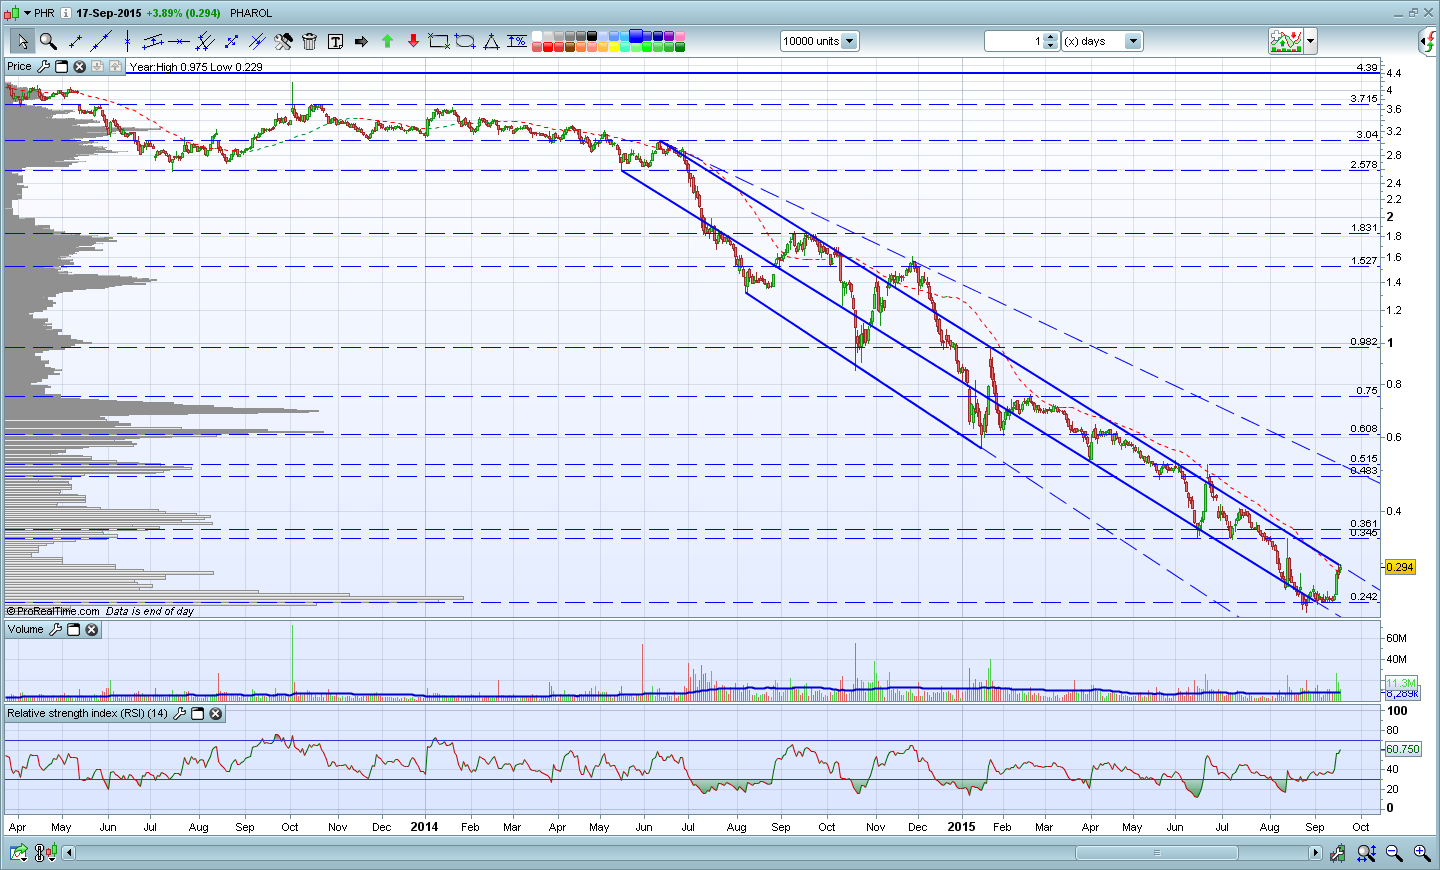This screenshot has height=870, width=1440.
Task: Maximize the Price panel window icon
Action: point(61,67)
